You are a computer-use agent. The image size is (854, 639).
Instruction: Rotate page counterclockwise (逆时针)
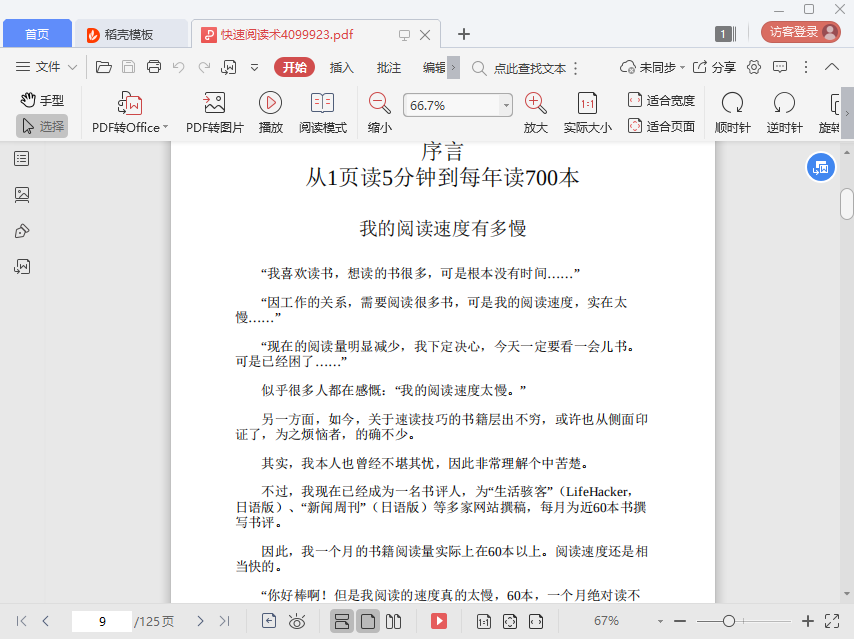click(784, 113)
